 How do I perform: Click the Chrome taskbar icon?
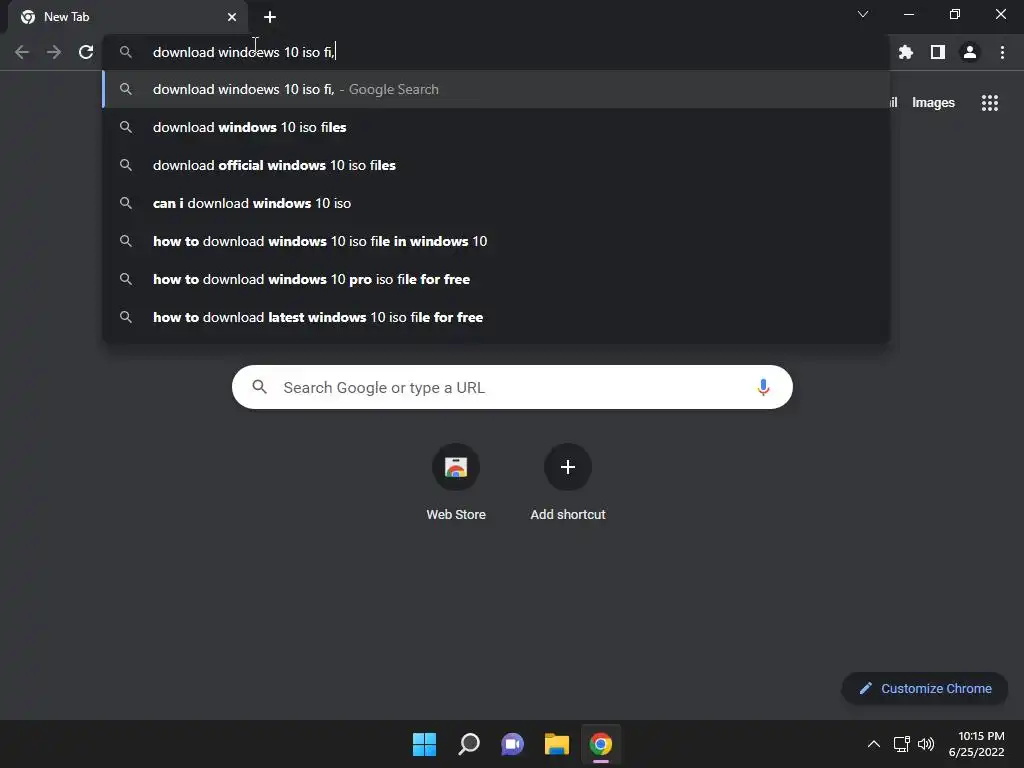click(601, 744)
